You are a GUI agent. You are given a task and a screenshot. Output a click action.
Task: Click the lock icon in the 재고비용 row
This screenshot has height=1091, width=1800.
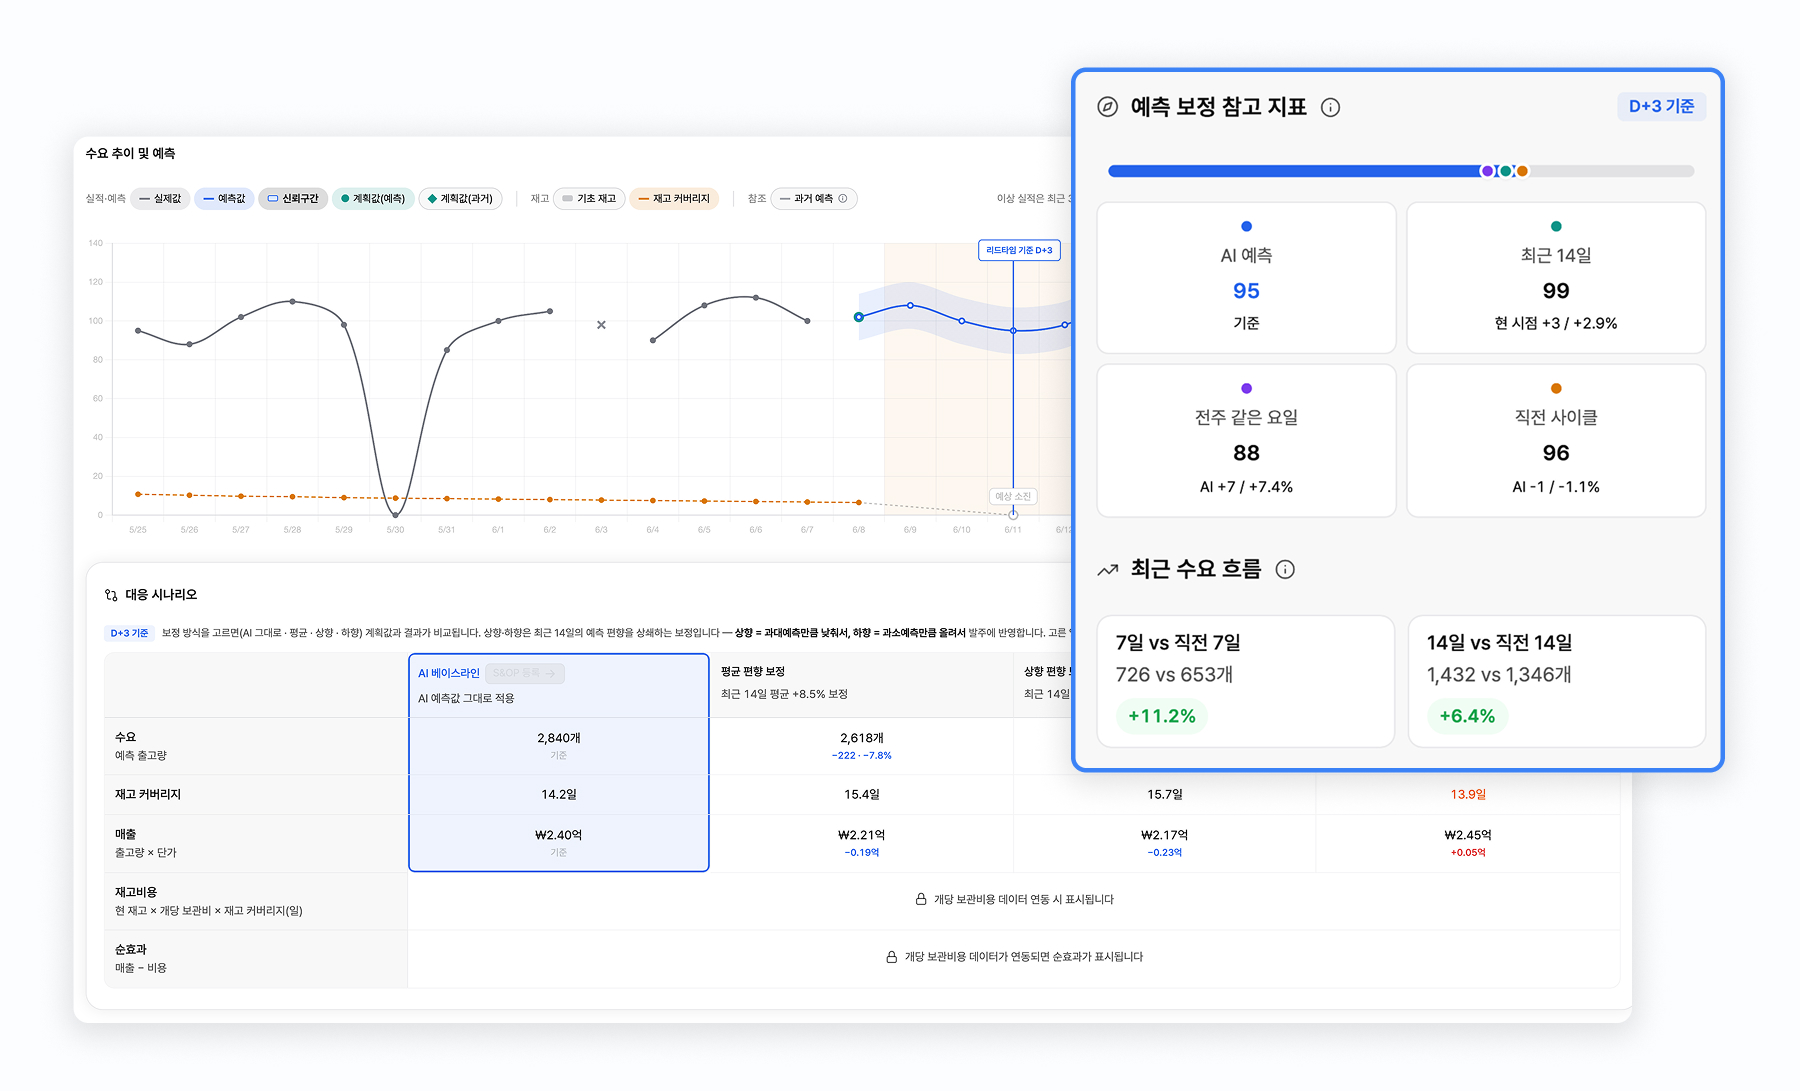(921, 899)
